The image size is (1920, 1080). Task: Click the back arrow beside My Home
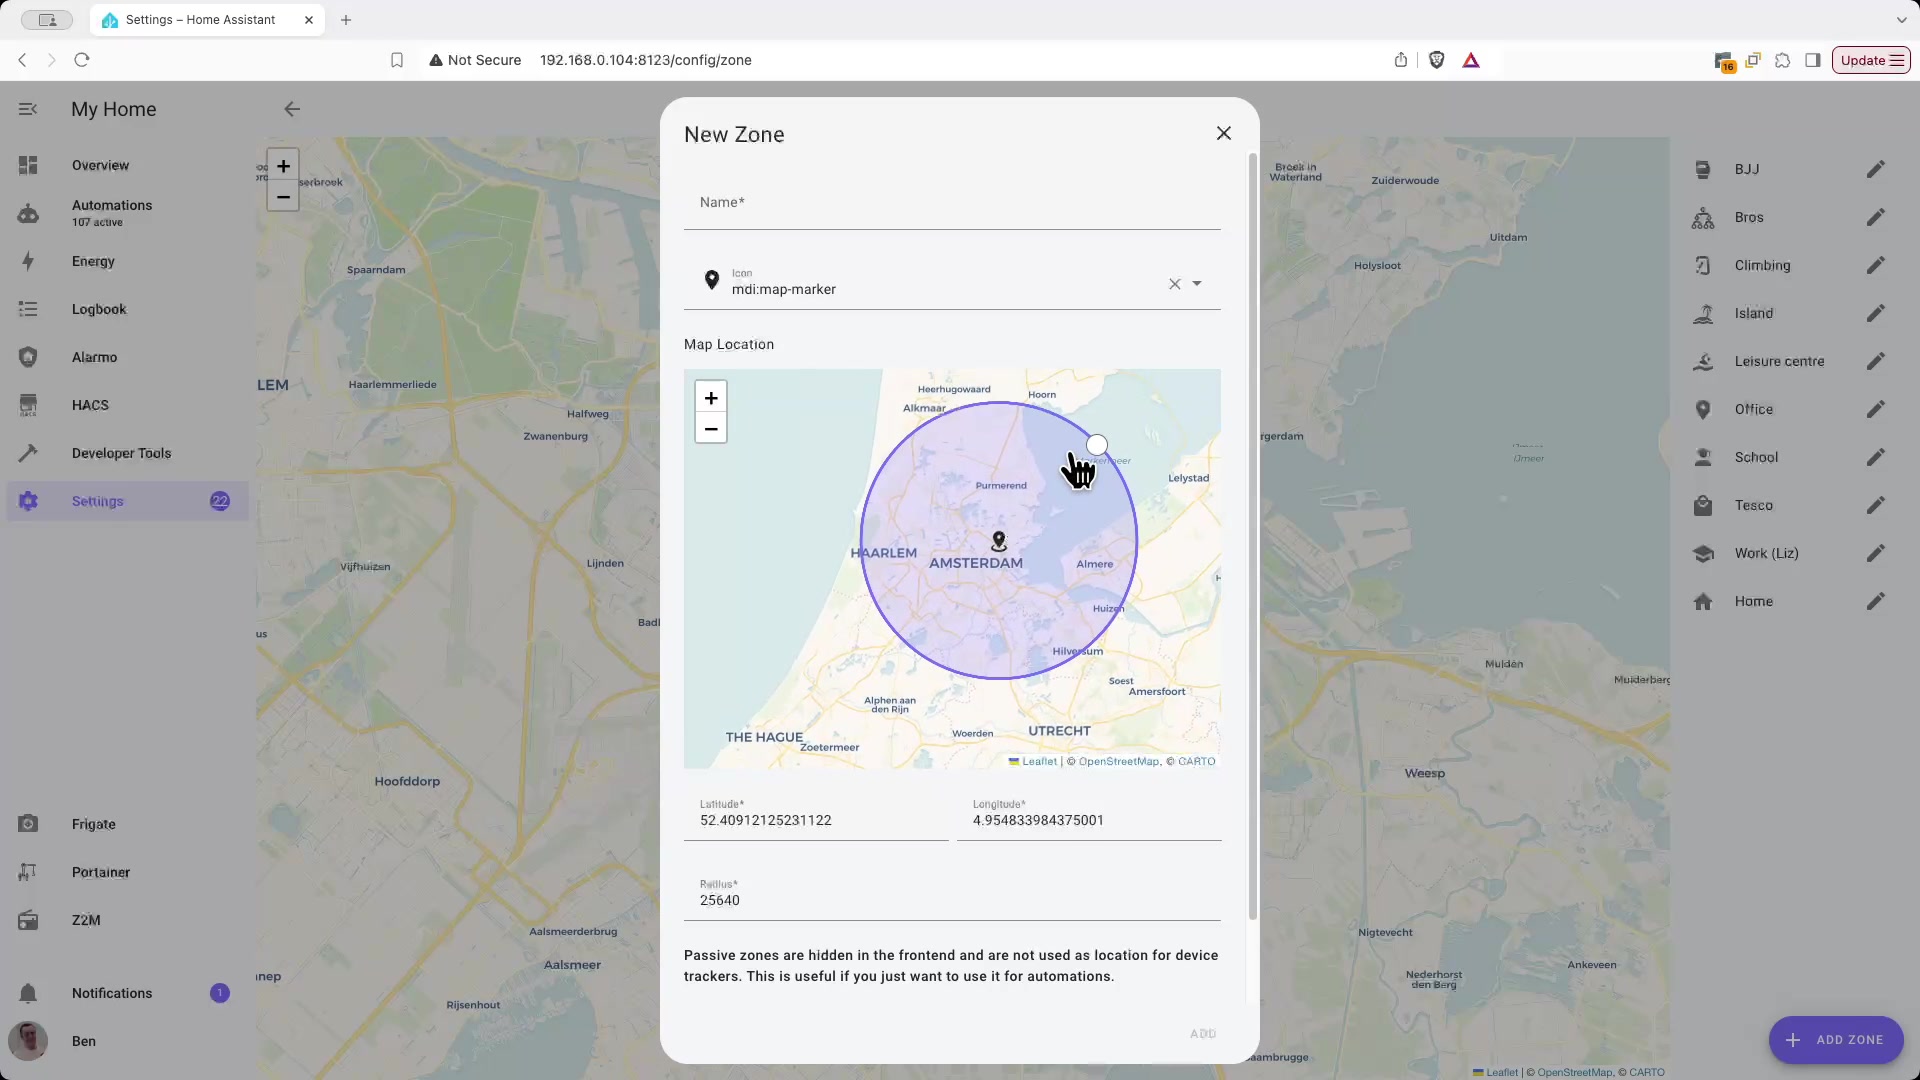coord(292,109)
